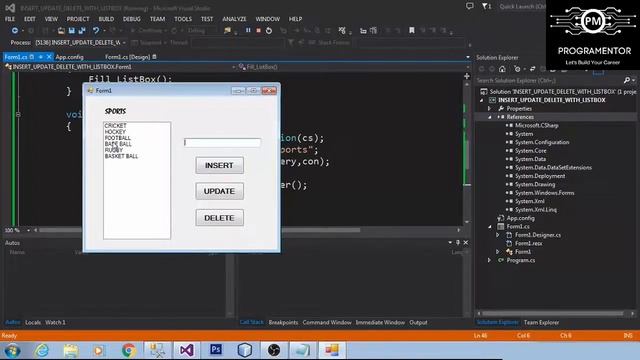Click Solution Explorer Sync with Active Document icon
The image size is (640, 360).
tap(533, 69)
